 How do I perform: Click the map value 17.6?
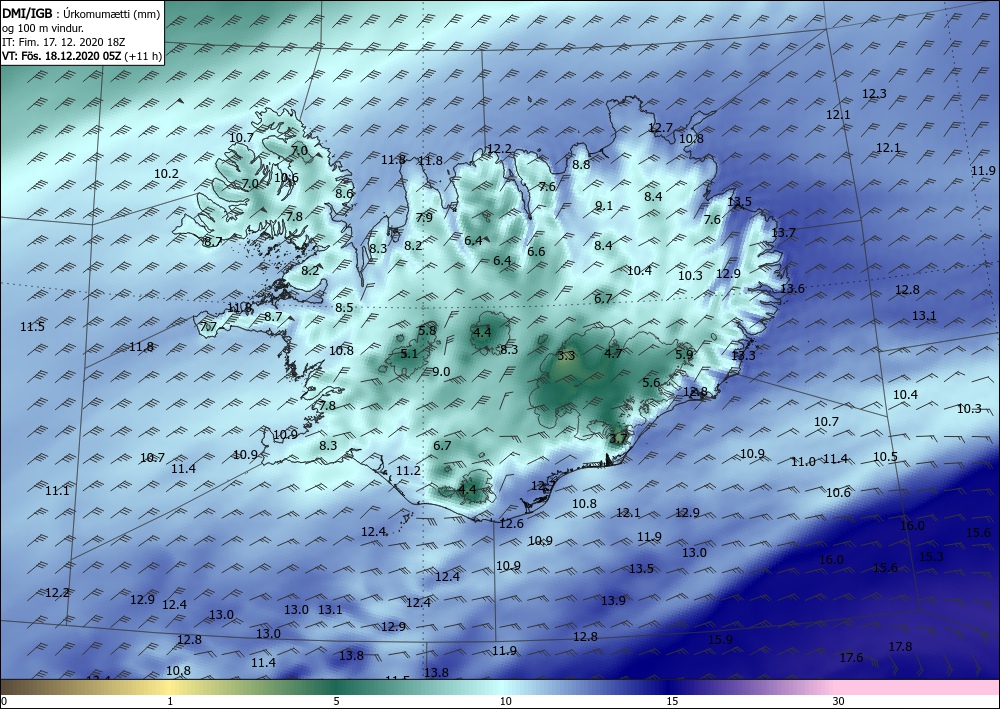point(851,657)
